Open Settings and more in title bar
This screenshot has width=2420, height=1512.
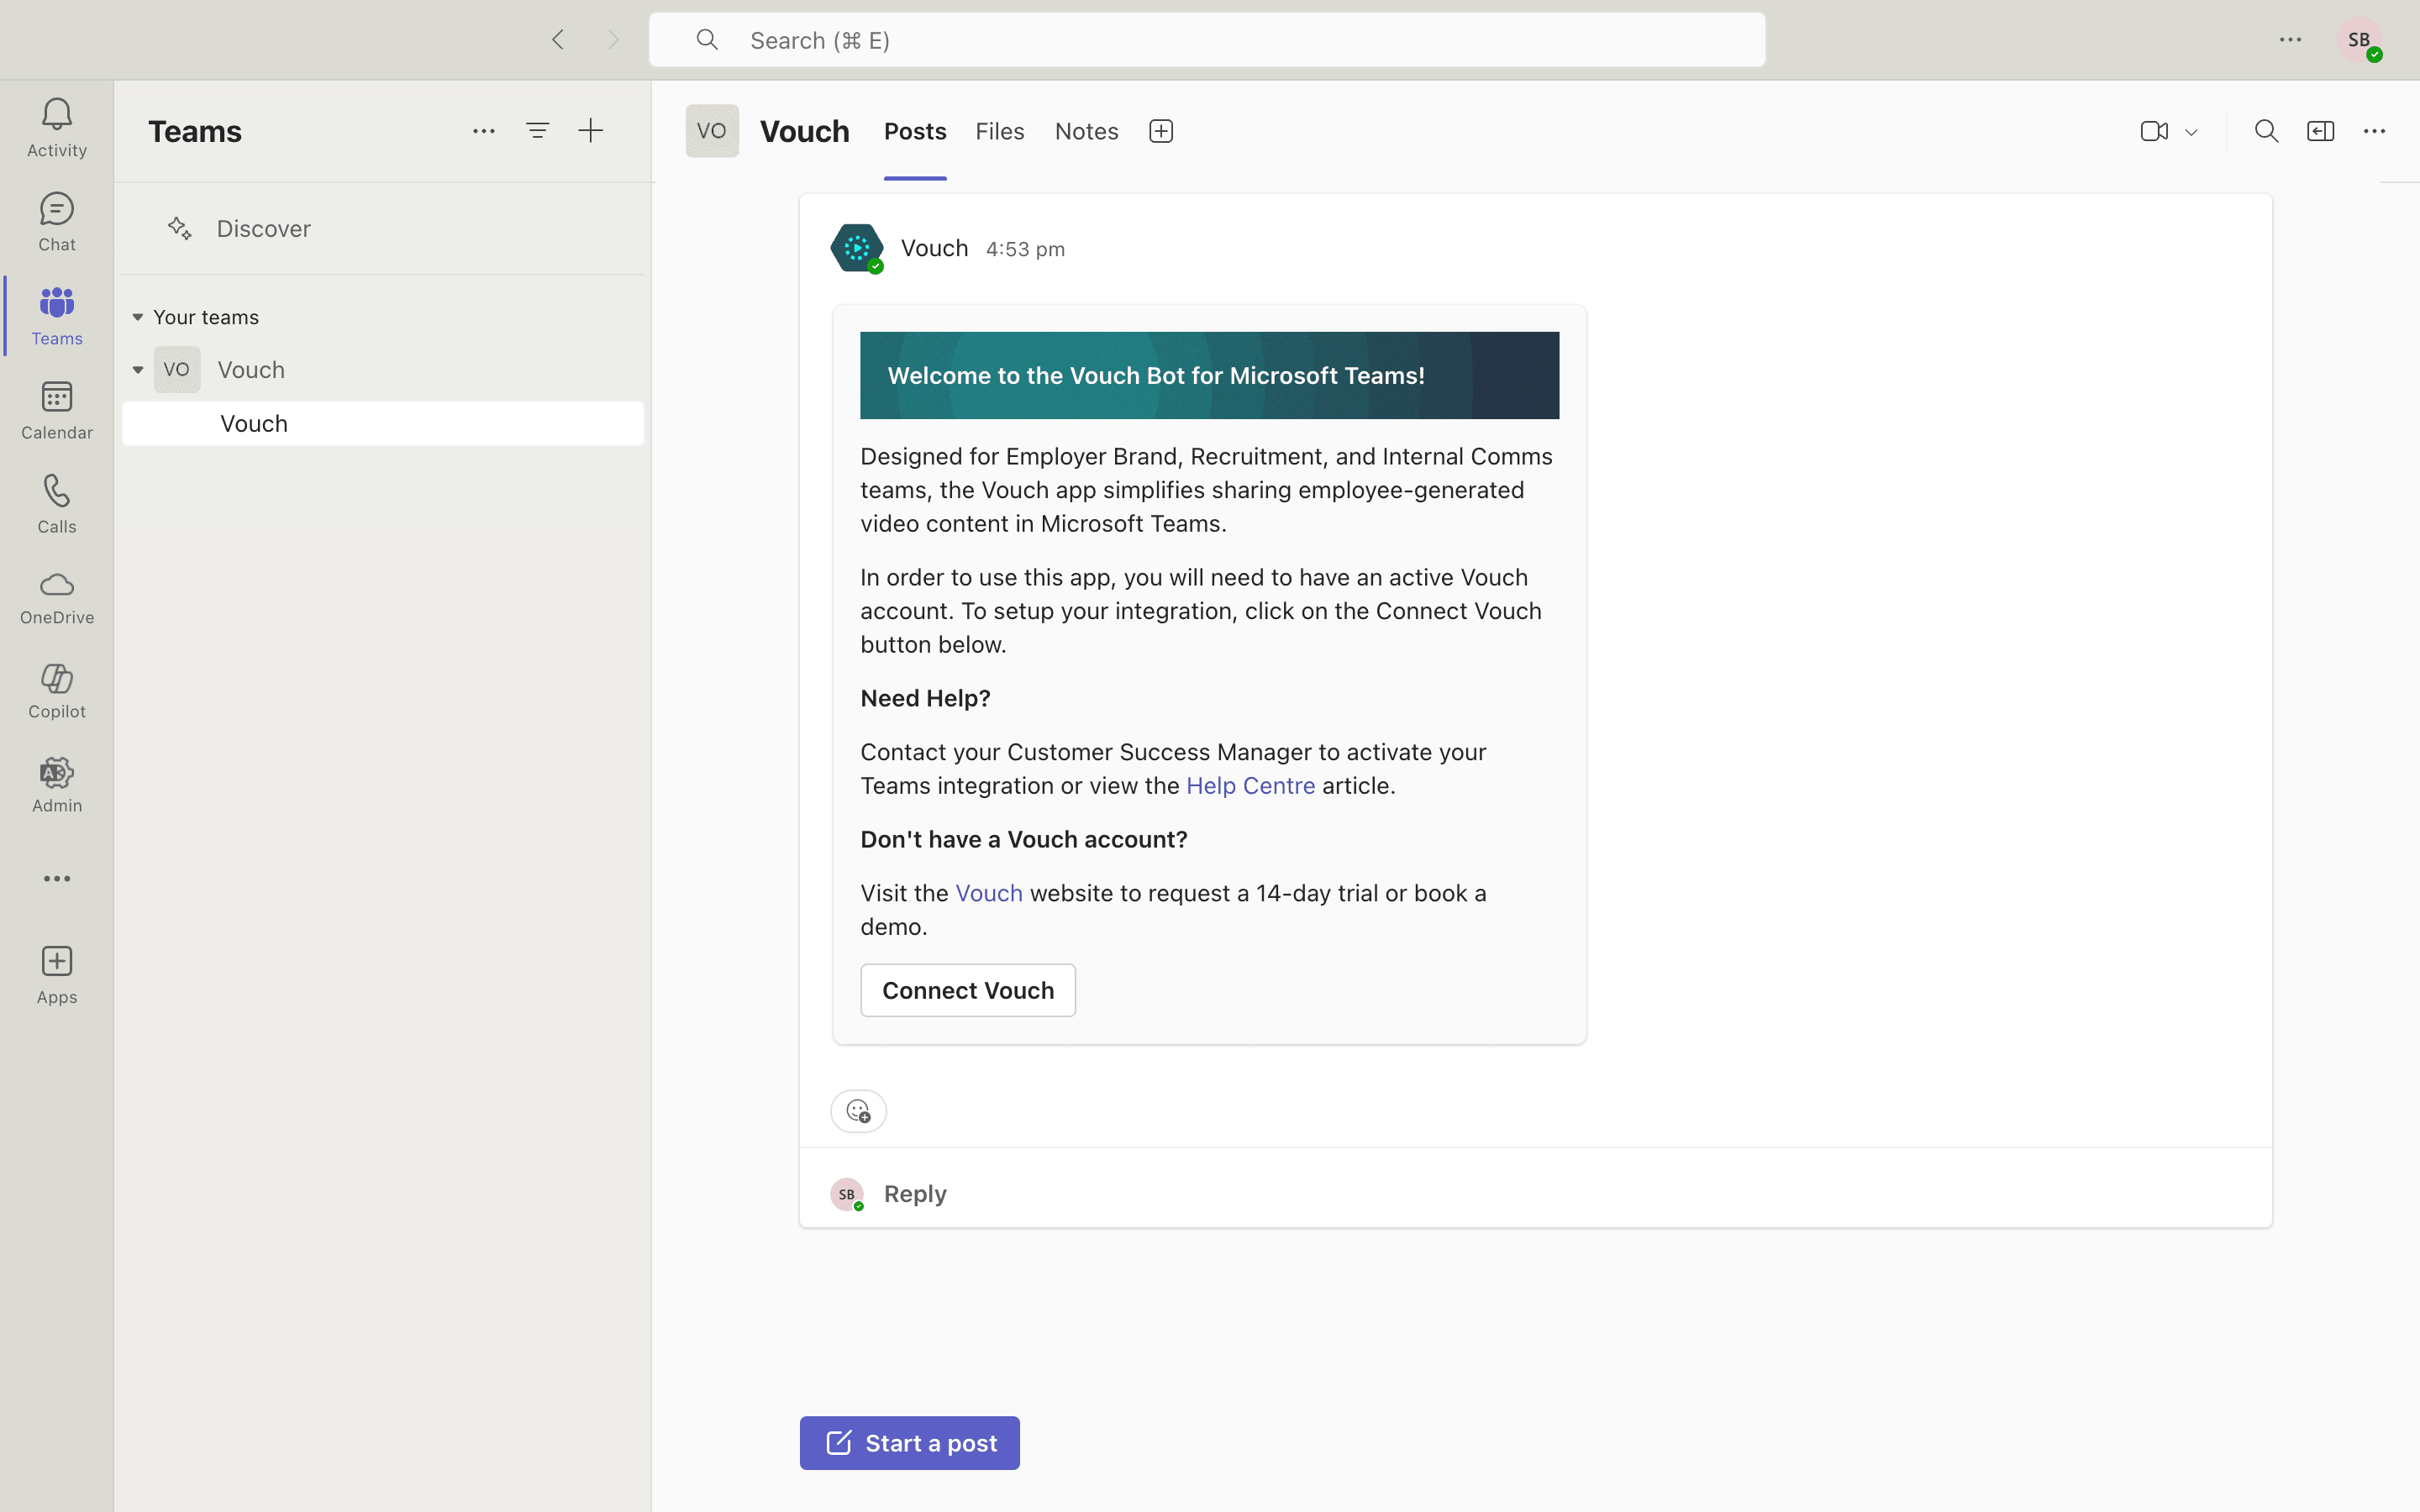[2291, 40]
